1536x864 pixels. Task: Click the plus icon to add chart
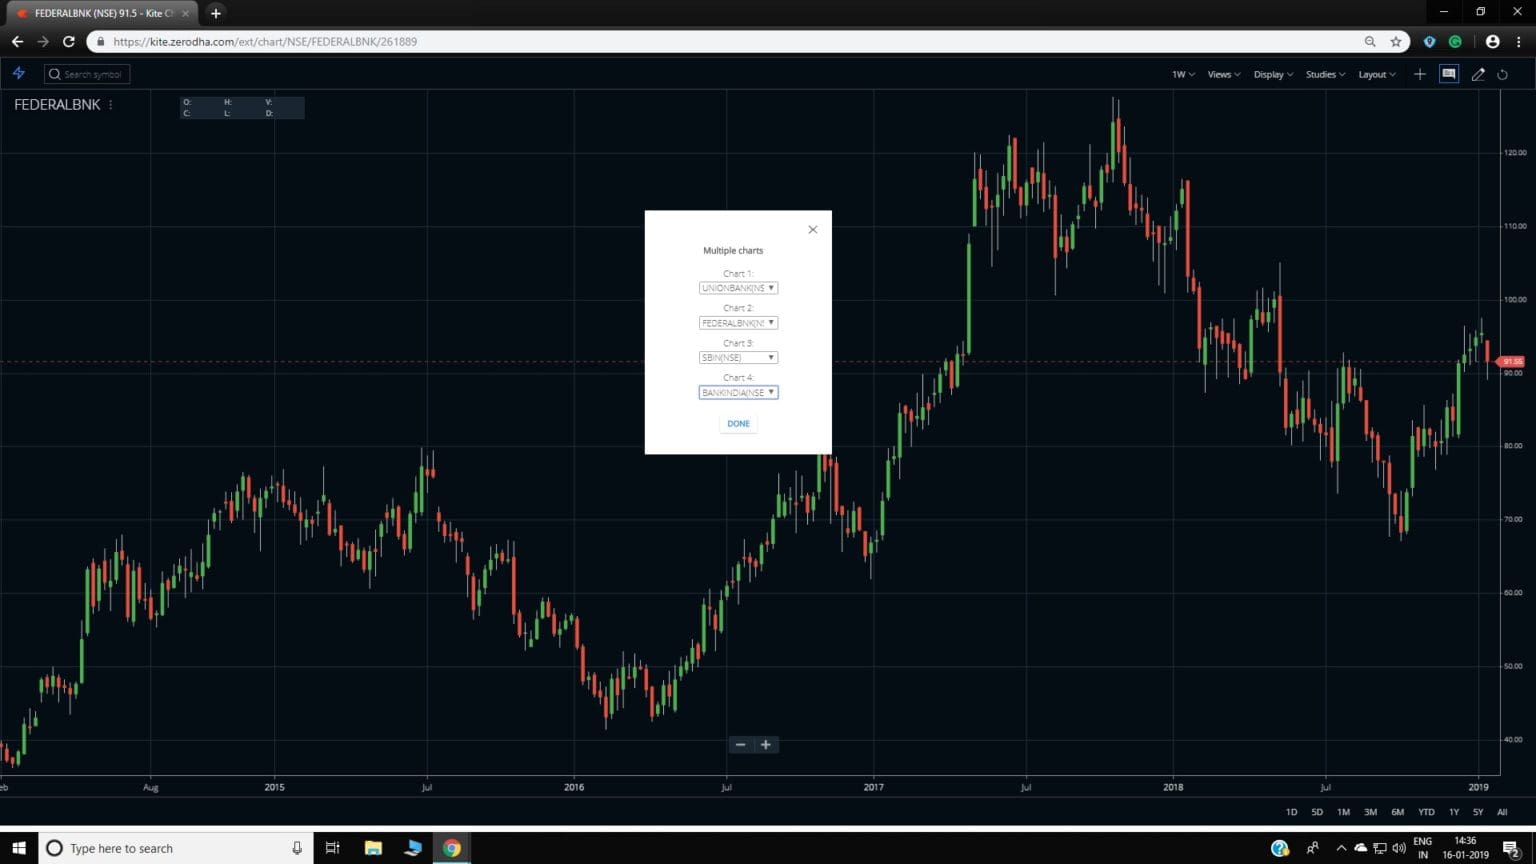1419,74
